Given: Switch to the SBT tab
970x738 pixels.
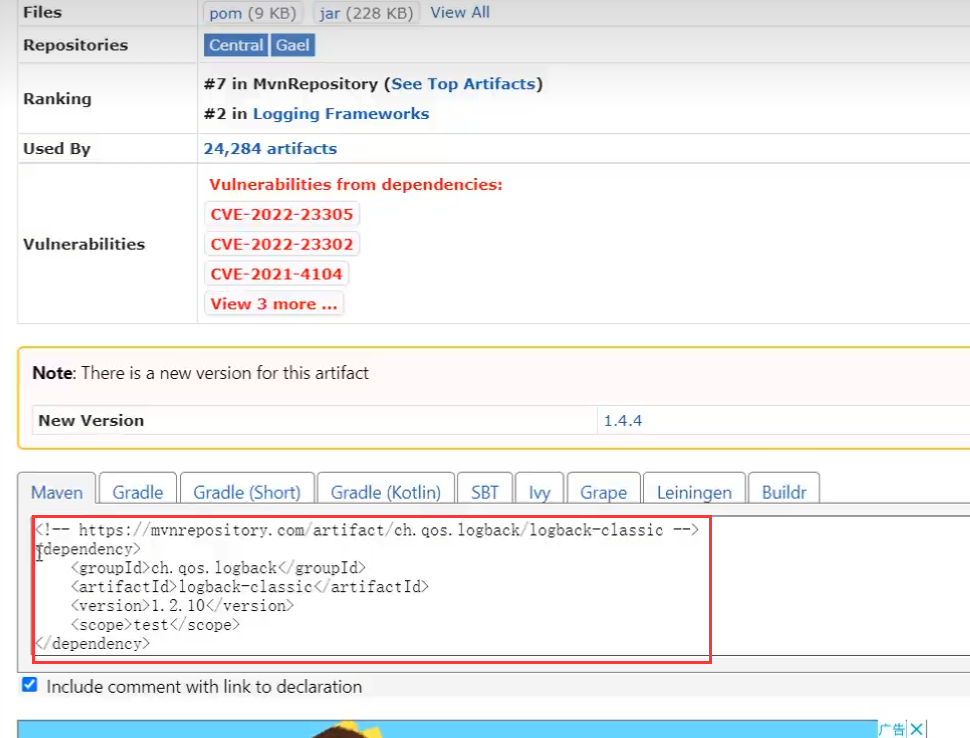Looking at the screenshot, I should (x=484, y=492).
